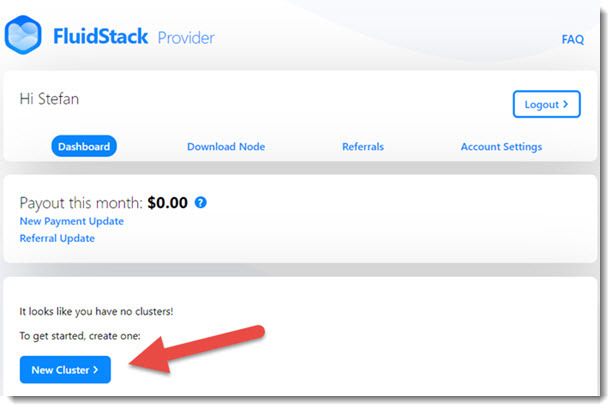Image resolution: width=615 pixels, height=411 pixels.
Task: Click the red arrow annotation
Action: (197, 349)
